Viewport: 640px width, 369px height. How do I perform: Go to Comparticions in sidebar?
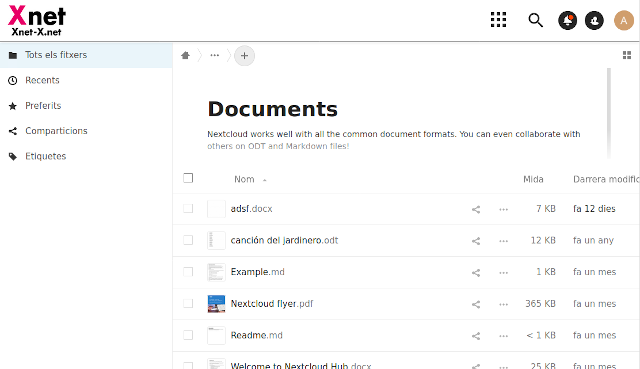click(56, 131)
